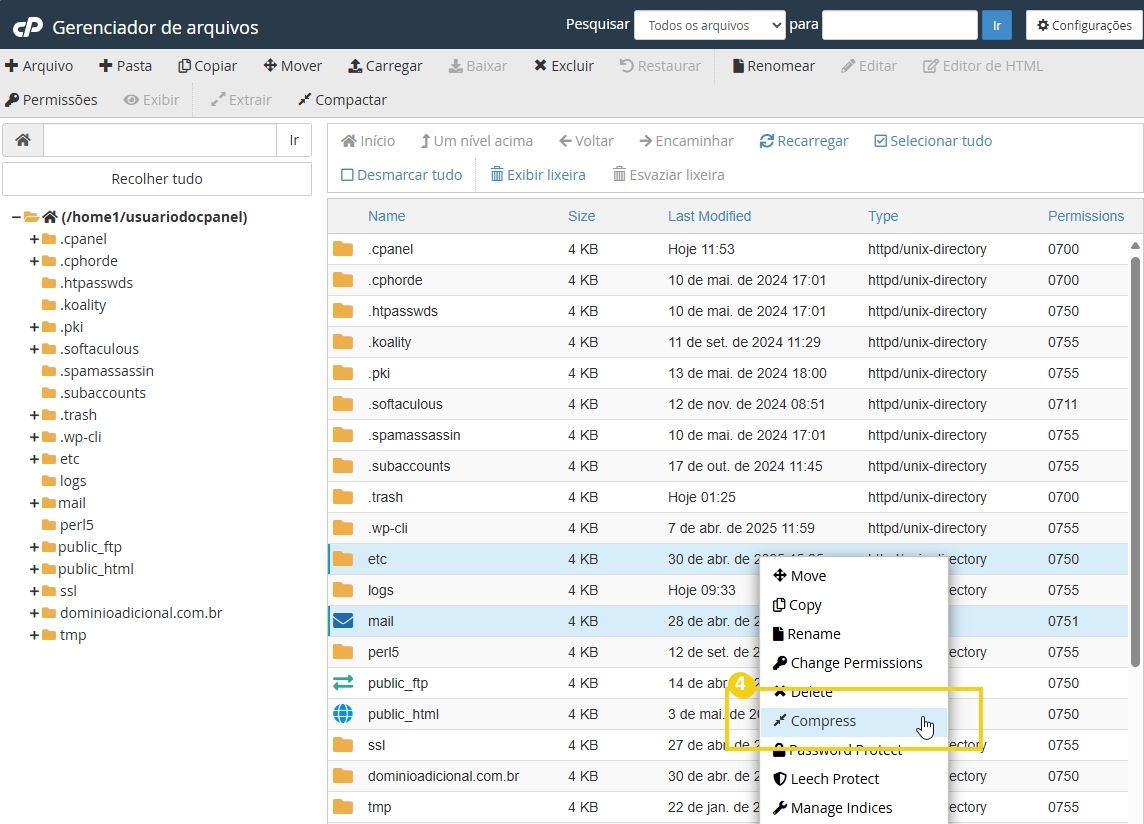Screen dimensions: 1144x824
Task: Select logs in the folder tree
Action: click(x=73, y=481)
